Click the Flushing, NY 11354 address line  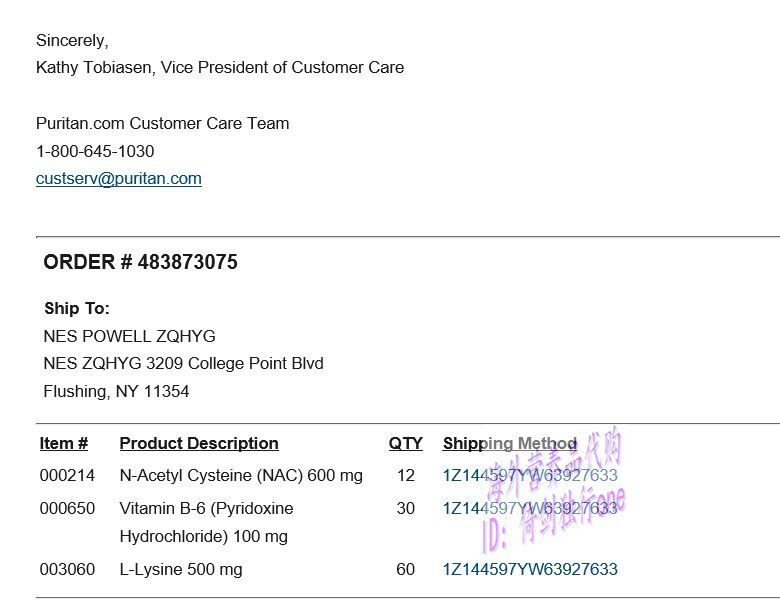point(116,391)
